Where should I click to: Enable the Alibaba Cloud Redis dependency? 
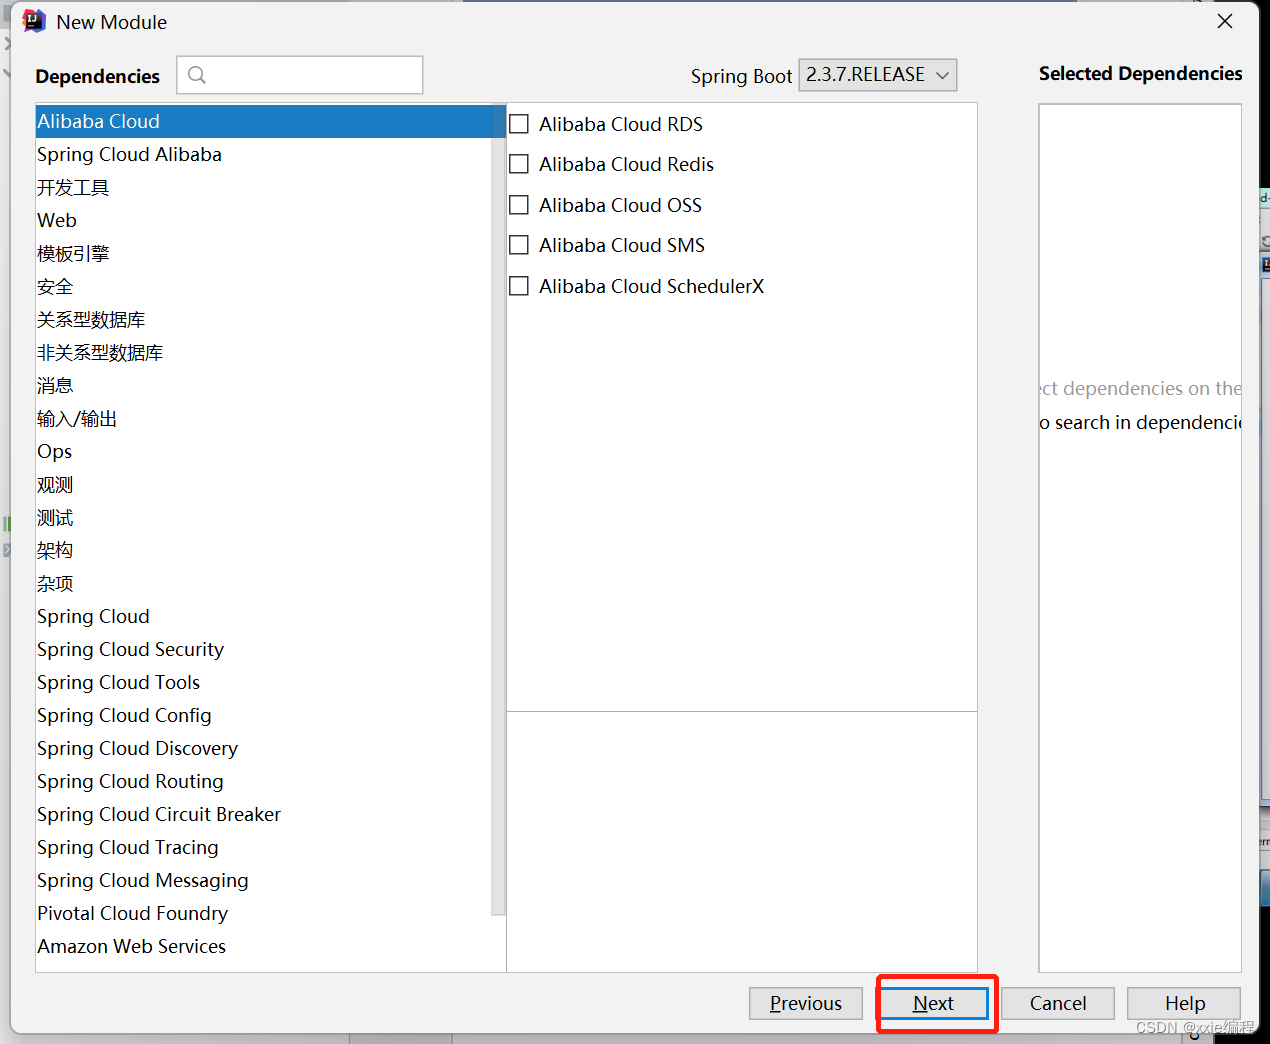[x=519, y=164]
